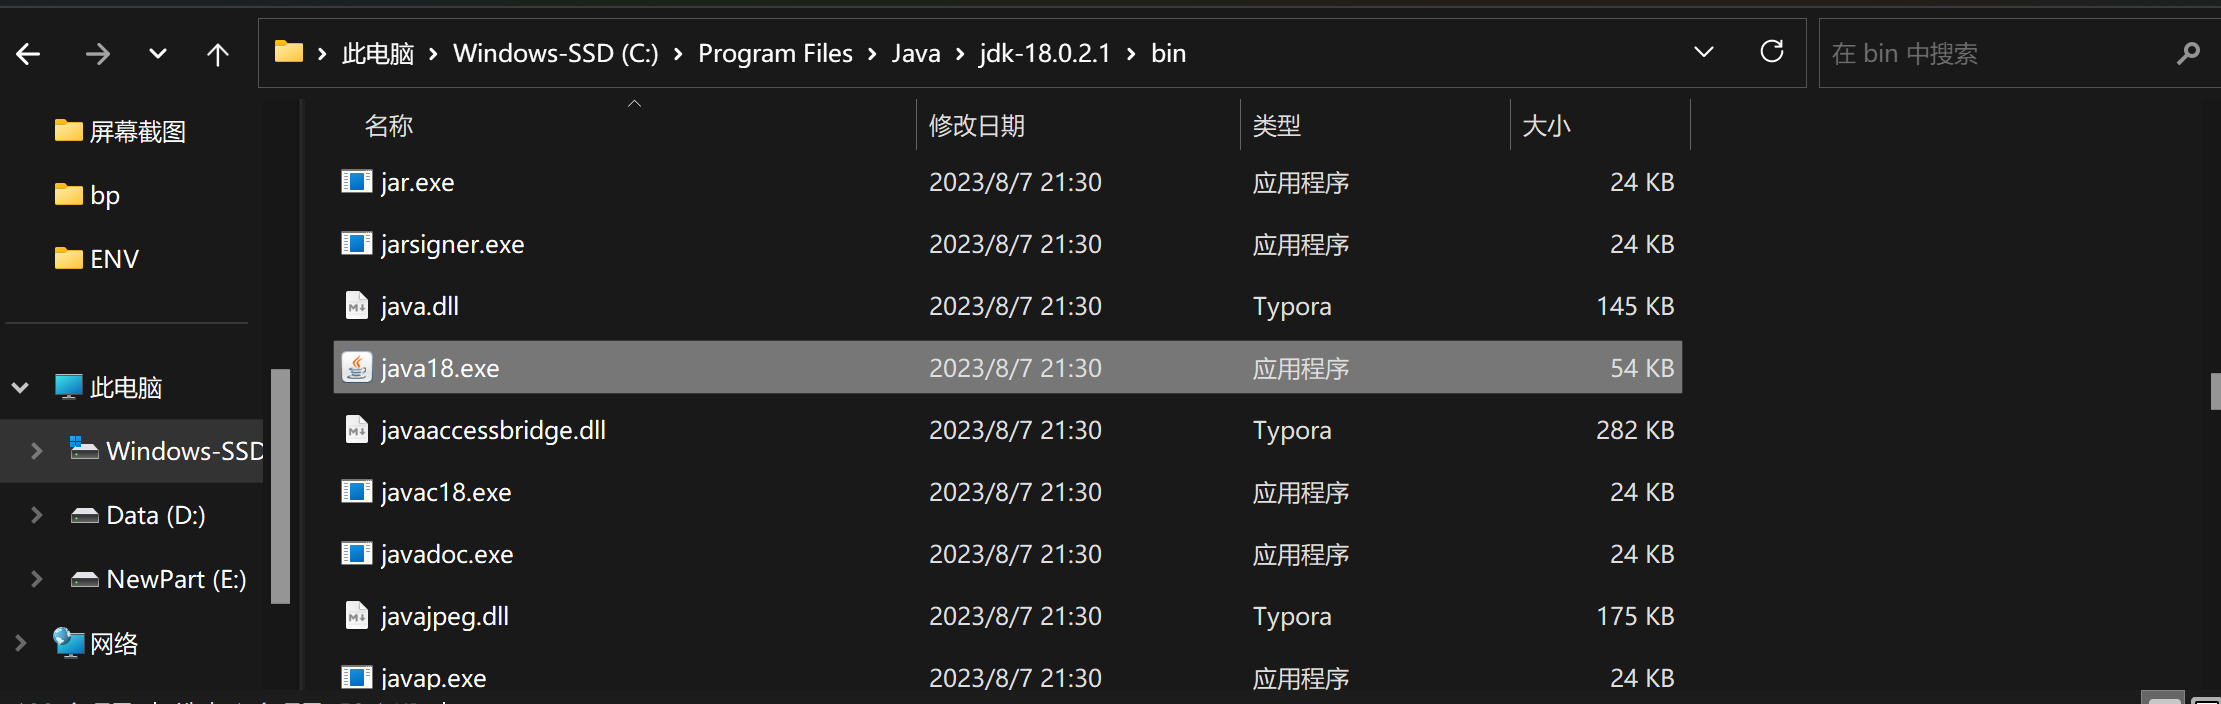Click the search magnifier icon
Viewport: 2221px width, 704px height.
point(2188,53)
